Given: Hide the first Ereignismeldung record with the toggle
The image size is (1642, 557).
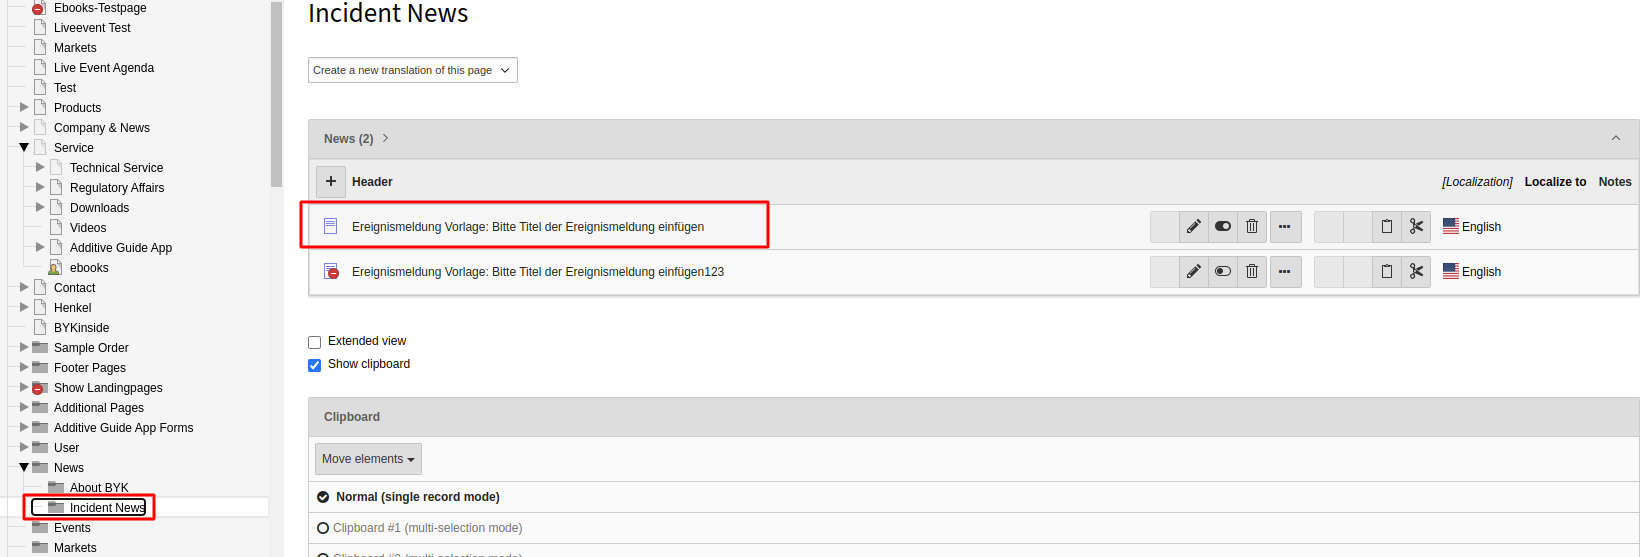Looking at the screenshot, I should coord(1223,227).
